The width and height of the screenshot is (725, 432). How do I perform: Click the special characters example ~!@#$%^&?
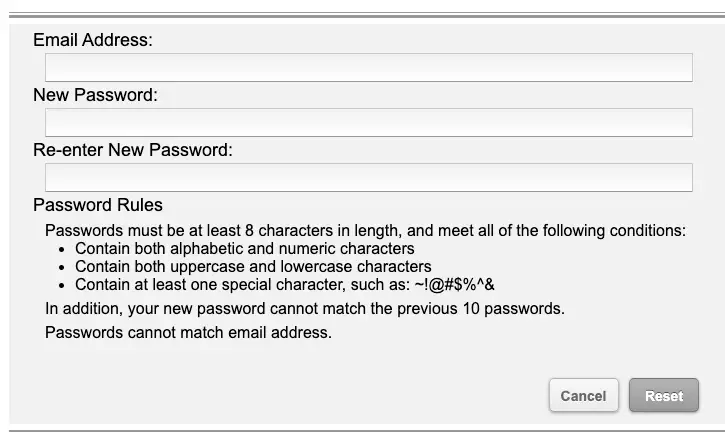[454, 284]
